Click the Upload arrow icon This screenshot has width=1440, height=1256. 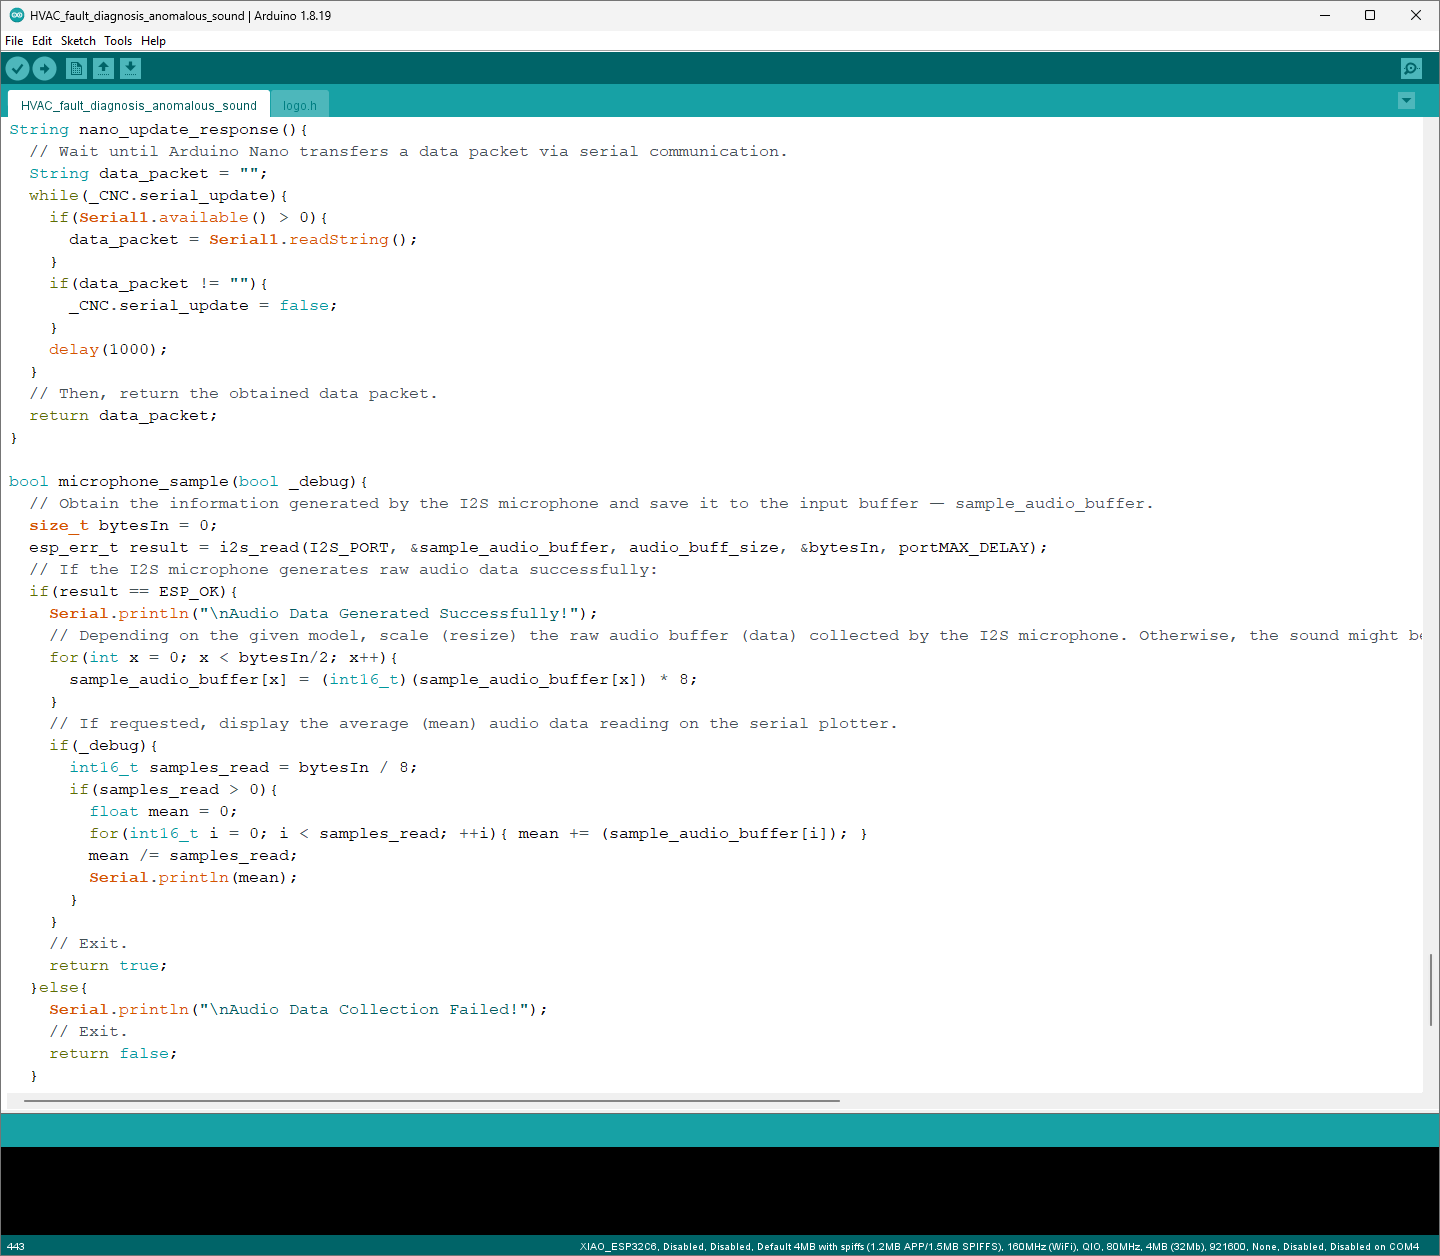click(x=45, y=68)
